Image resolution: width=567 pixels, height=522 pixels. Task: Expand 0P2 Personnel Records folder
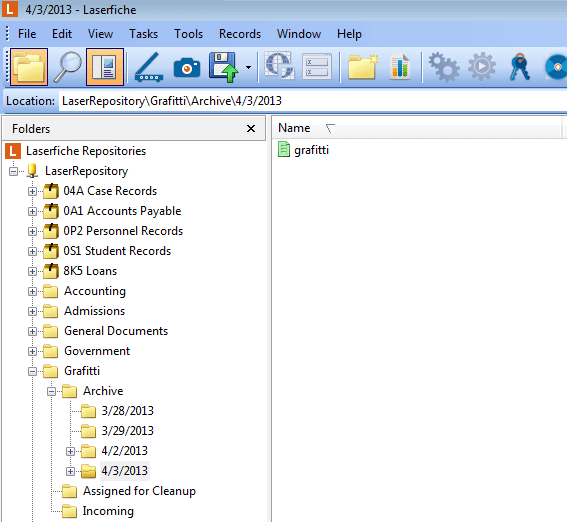point(32,231)
